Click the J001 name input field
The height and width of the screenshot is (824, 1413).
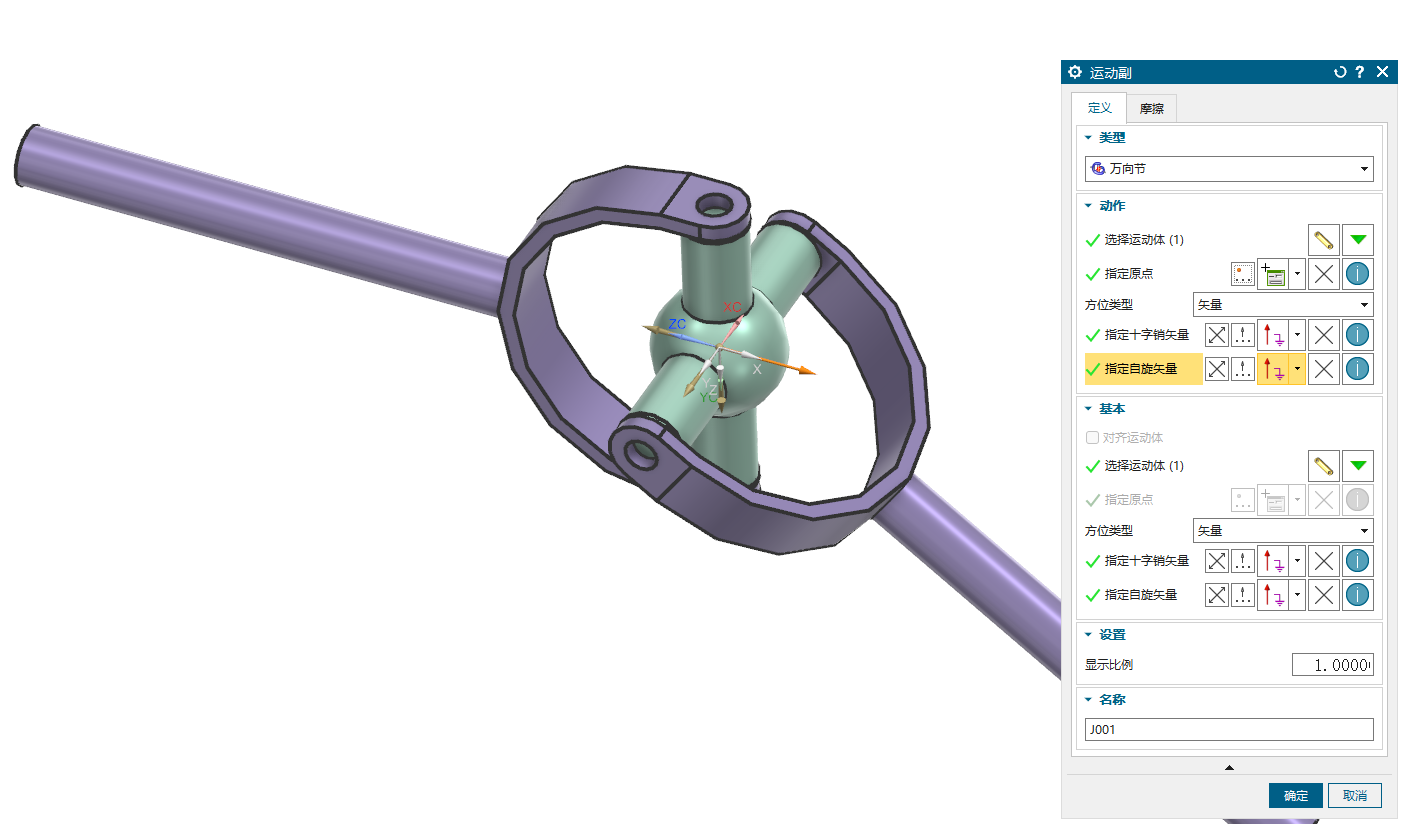click(x=1229, y=730)
